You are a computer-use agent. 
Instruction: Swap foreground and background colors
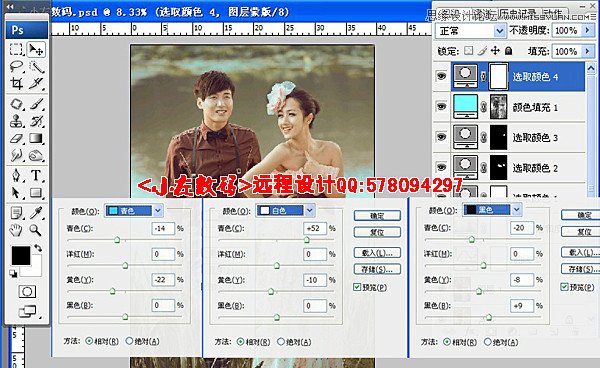tap(38, 248)
